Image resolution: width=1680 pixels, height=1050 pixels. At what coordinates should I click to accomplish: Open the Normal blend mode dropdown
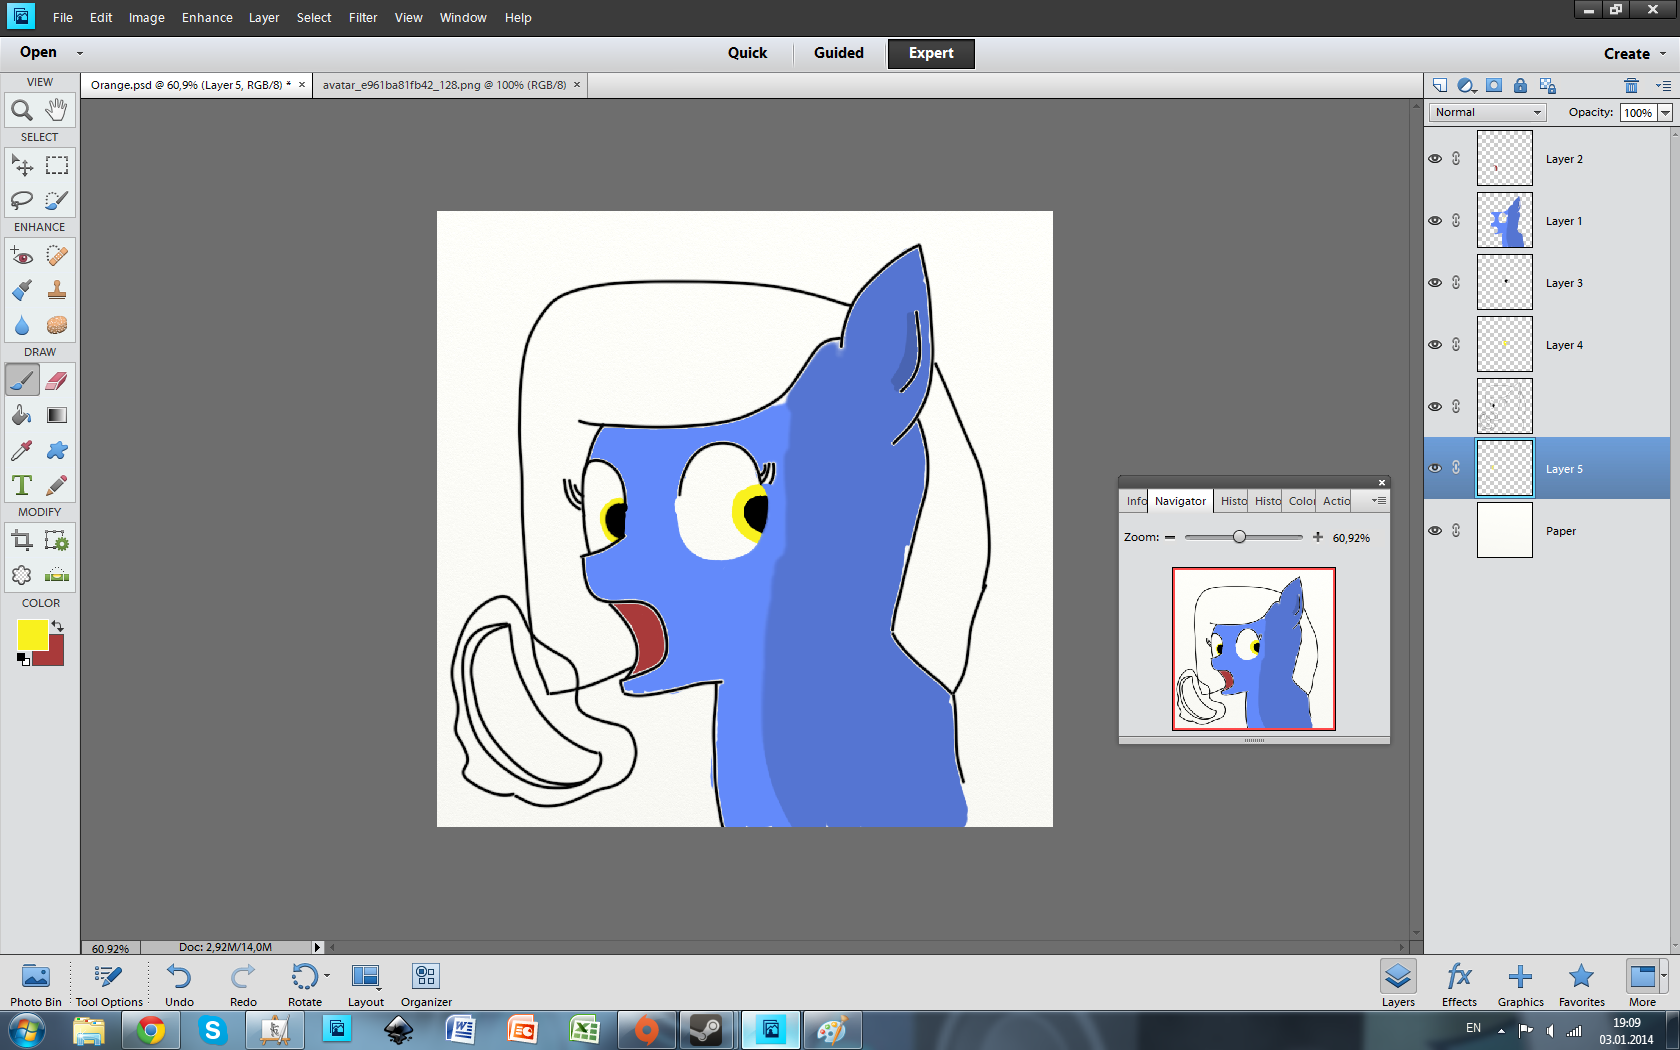pos(1487,112)
